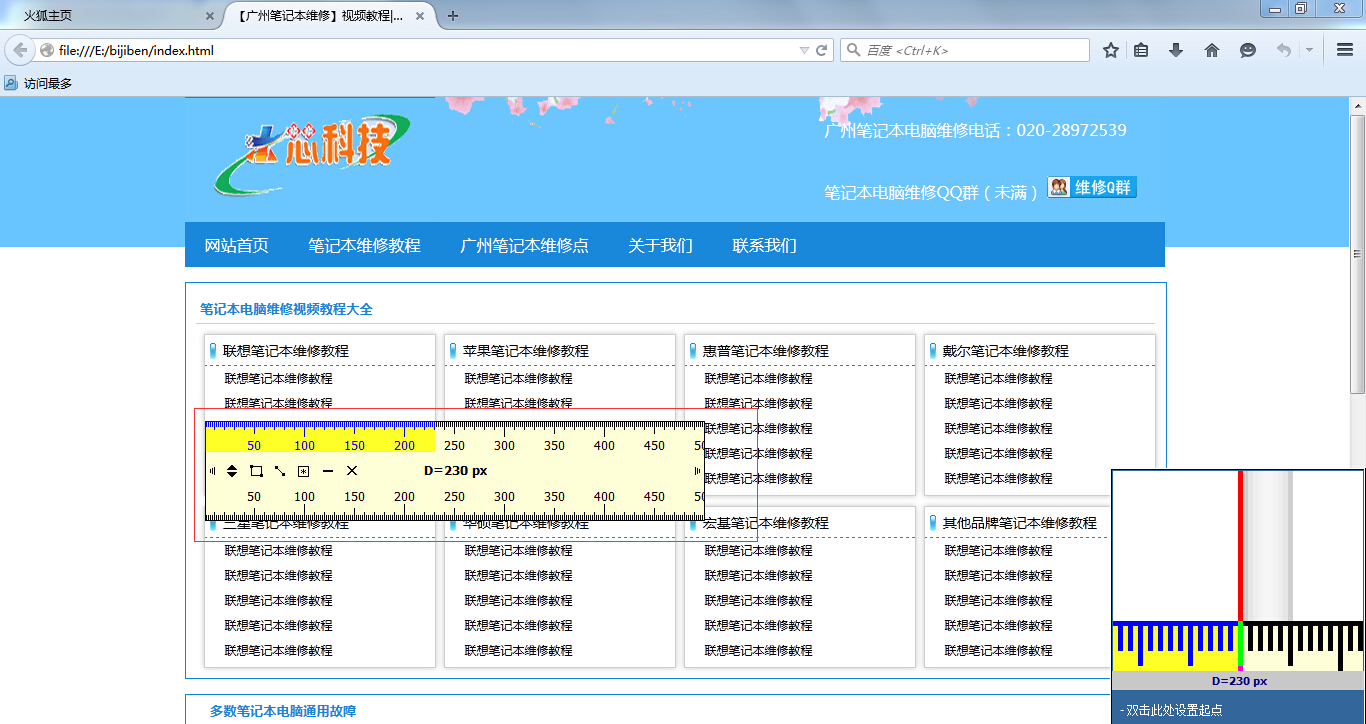Open 笔记本维修教程 in the navigation bar
Image resolution: width=1366 pixels, height=724 pixels.
point(364,245)
